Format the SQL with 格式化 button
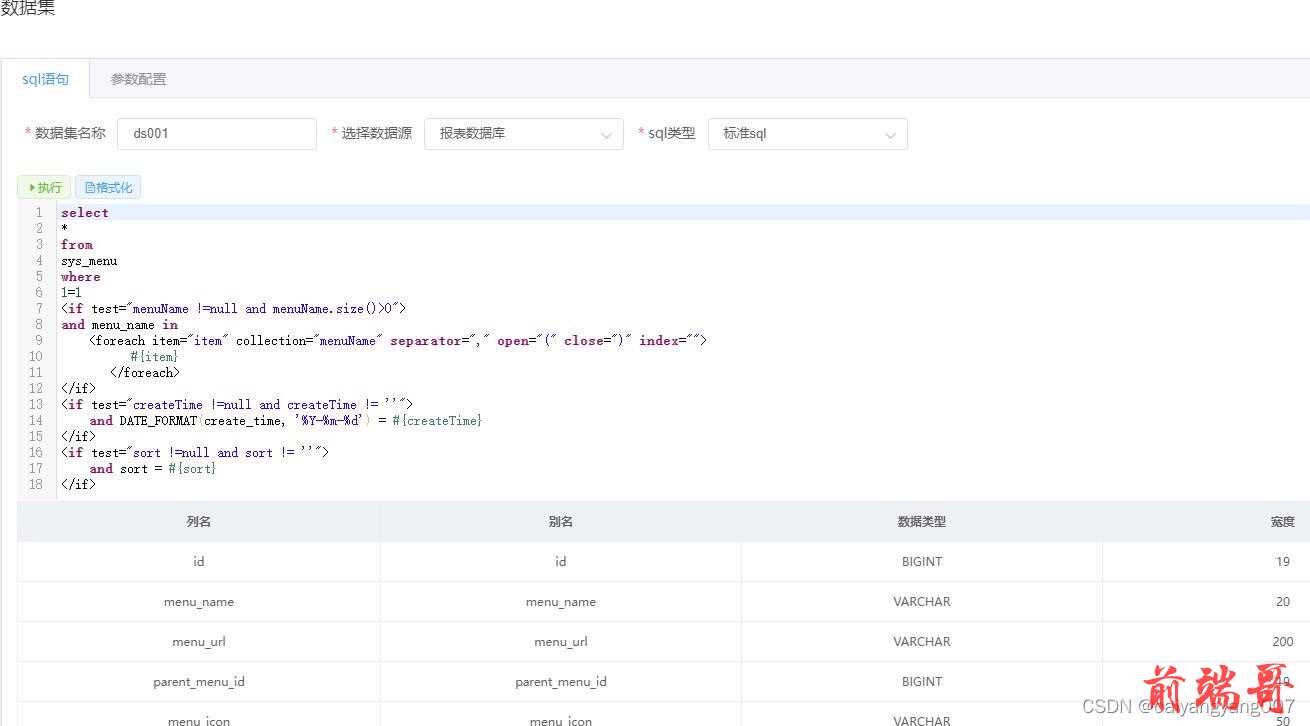Image resolution: width=1310 pixels, height=726 pixels. 108,187
